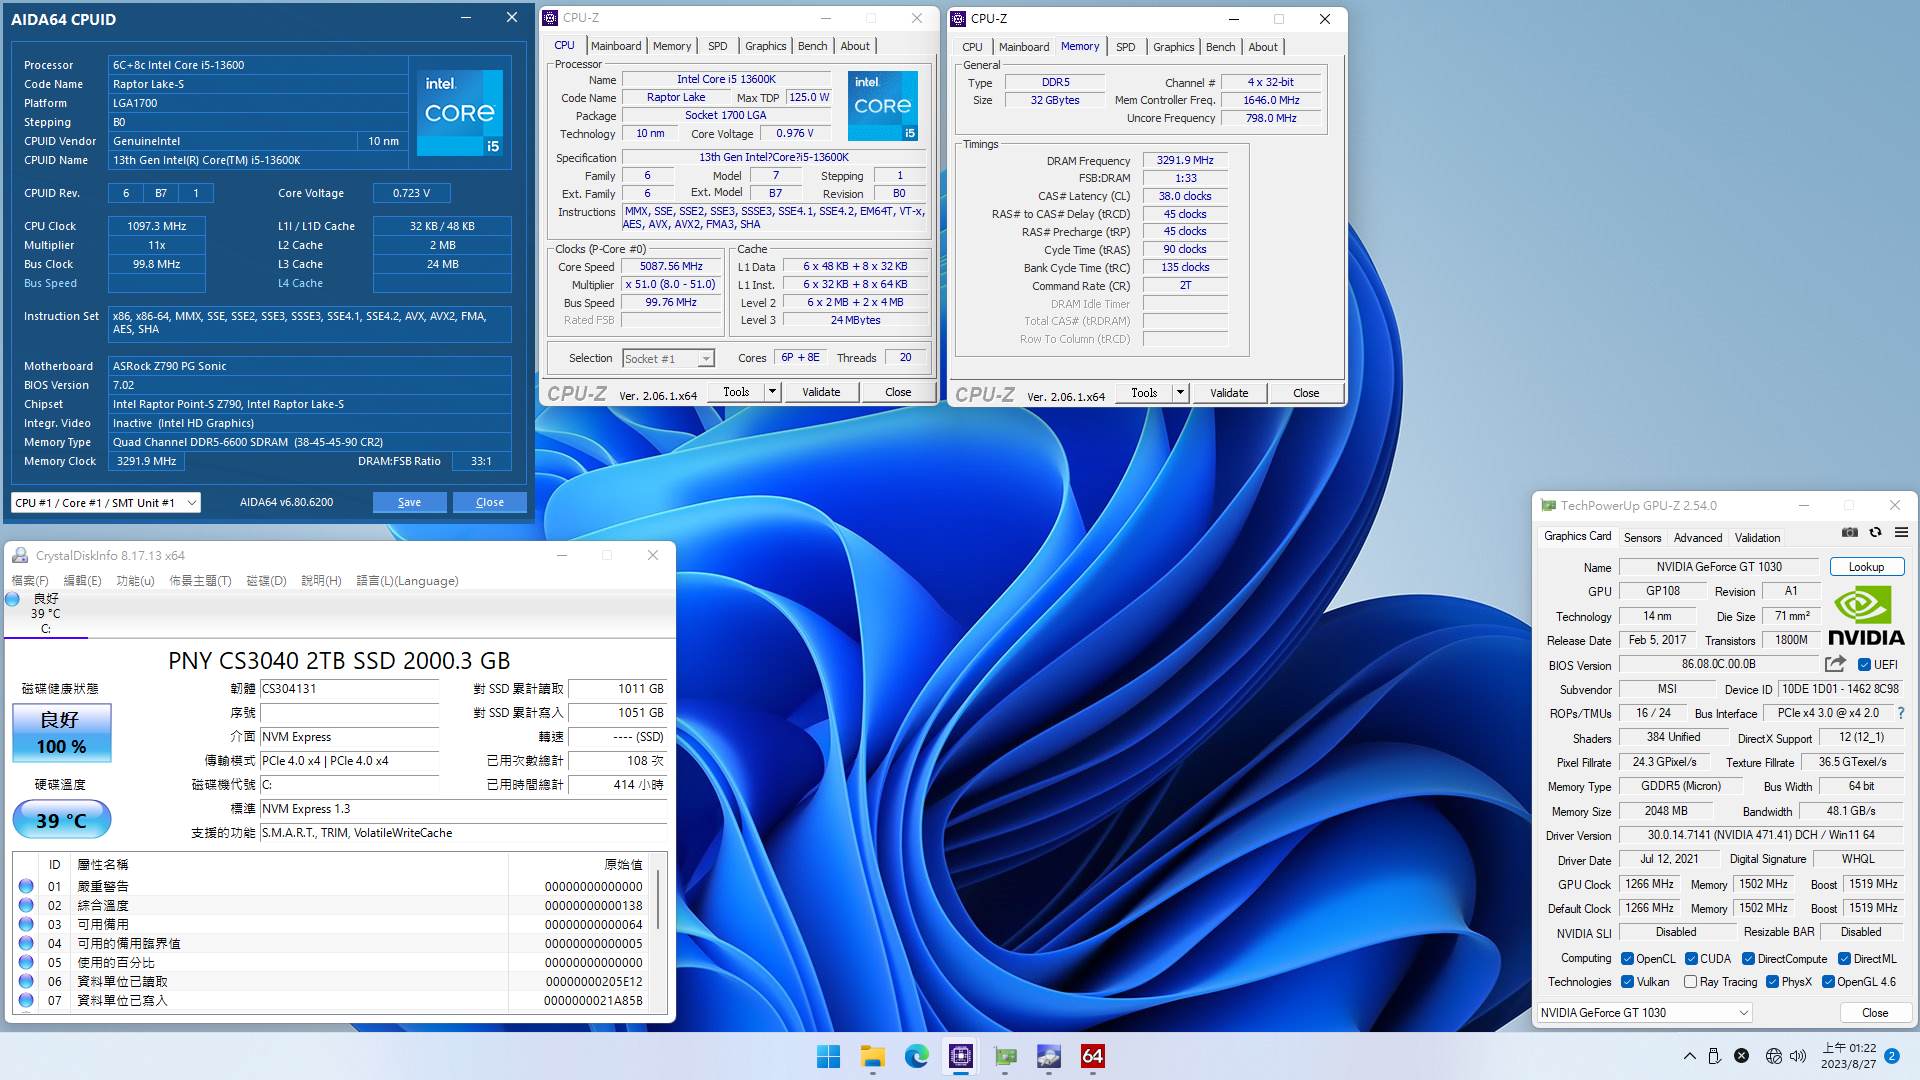Click the volume speaker icon in system tray
The width and height of the screenshot is (1920, 1080).
pos(1798,1056)
